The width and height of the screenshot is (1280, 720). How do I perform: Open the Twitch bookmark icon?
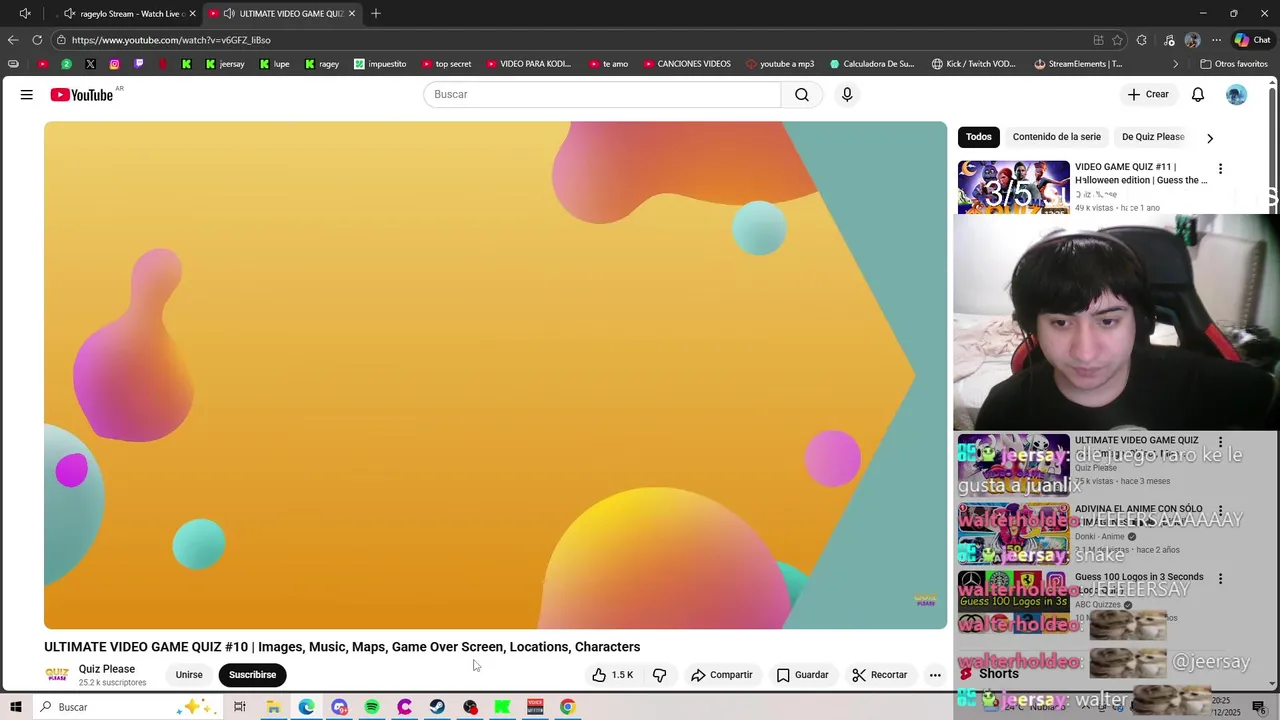[x=138, y=64]
